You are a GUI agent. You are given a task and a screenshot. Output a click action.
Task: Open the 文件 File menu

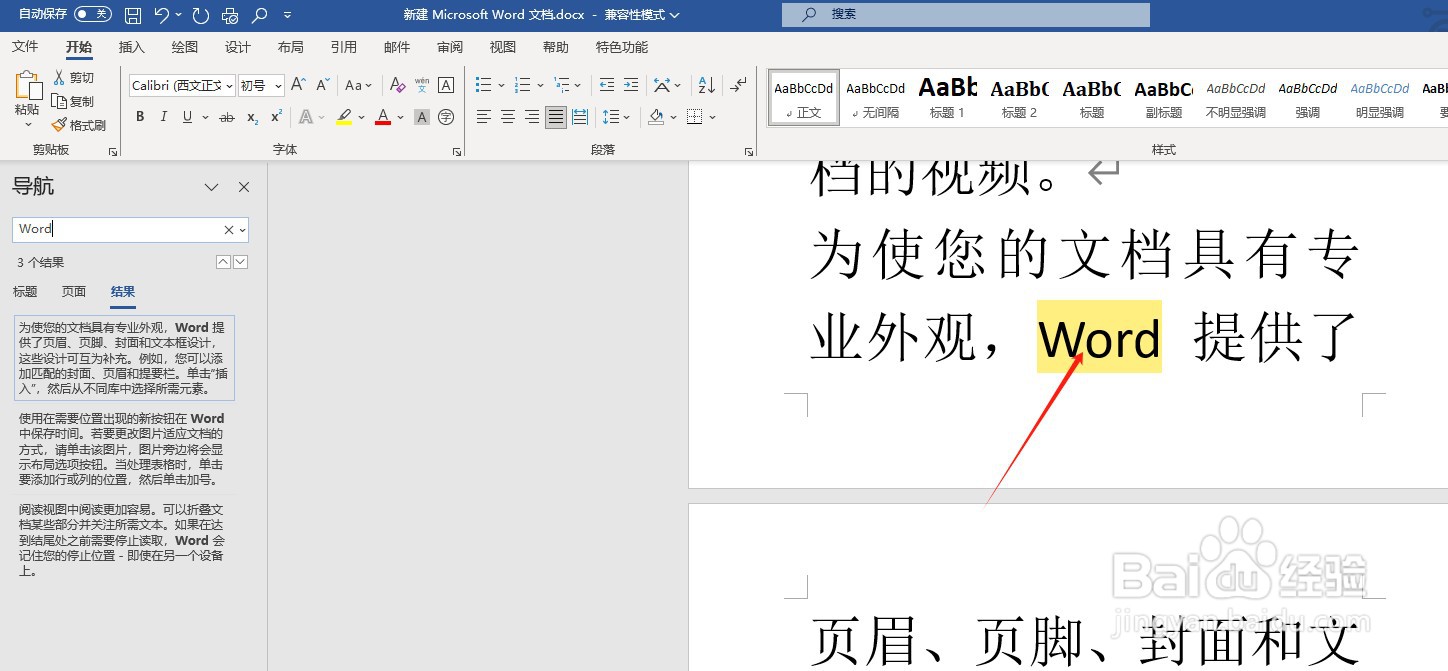click(x=25, y=47)
